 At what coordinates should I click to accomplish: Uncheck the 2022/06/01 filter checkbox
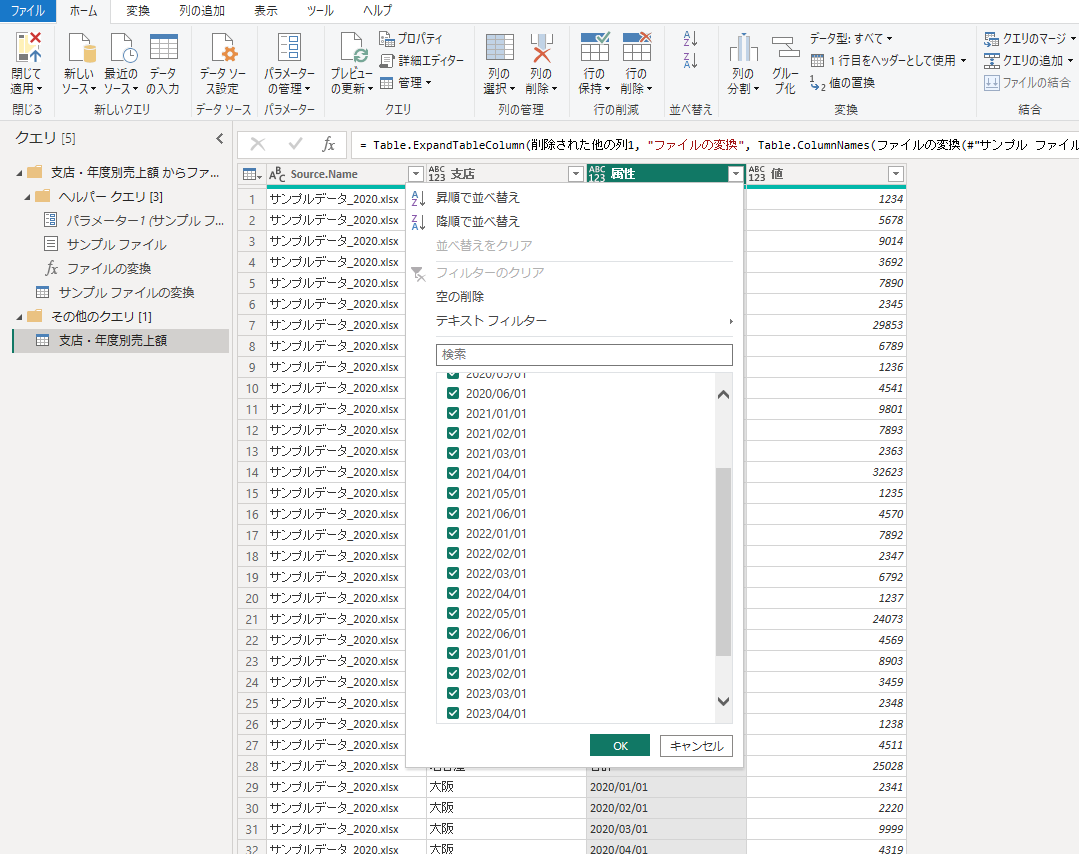pyautogui.click(x=453, y=634)
